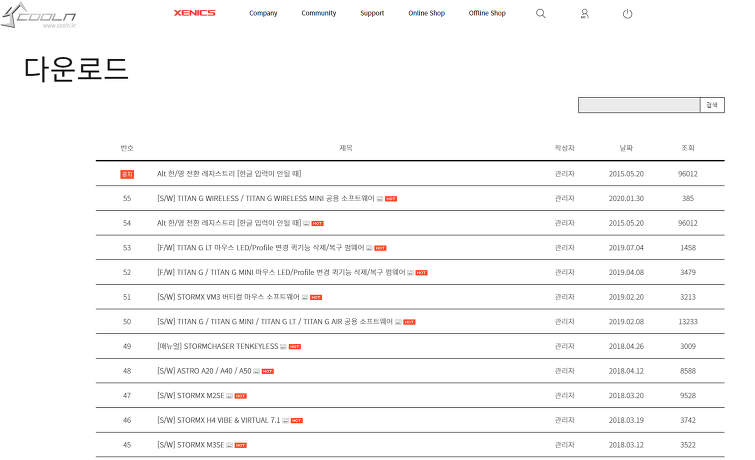Click the view count 8588 cell
Viewport: 755px width, 460px height.
[x=688, y=371]
